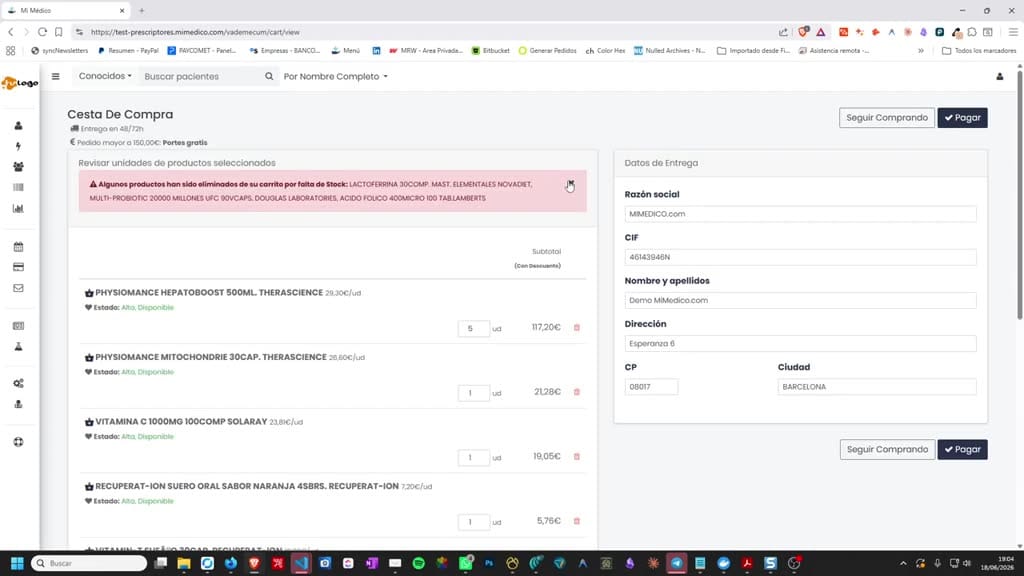The width and height of the screenshot is (1024, 576).
Task: Click the Nombre y apellidos field
Action: coord(800,300)
